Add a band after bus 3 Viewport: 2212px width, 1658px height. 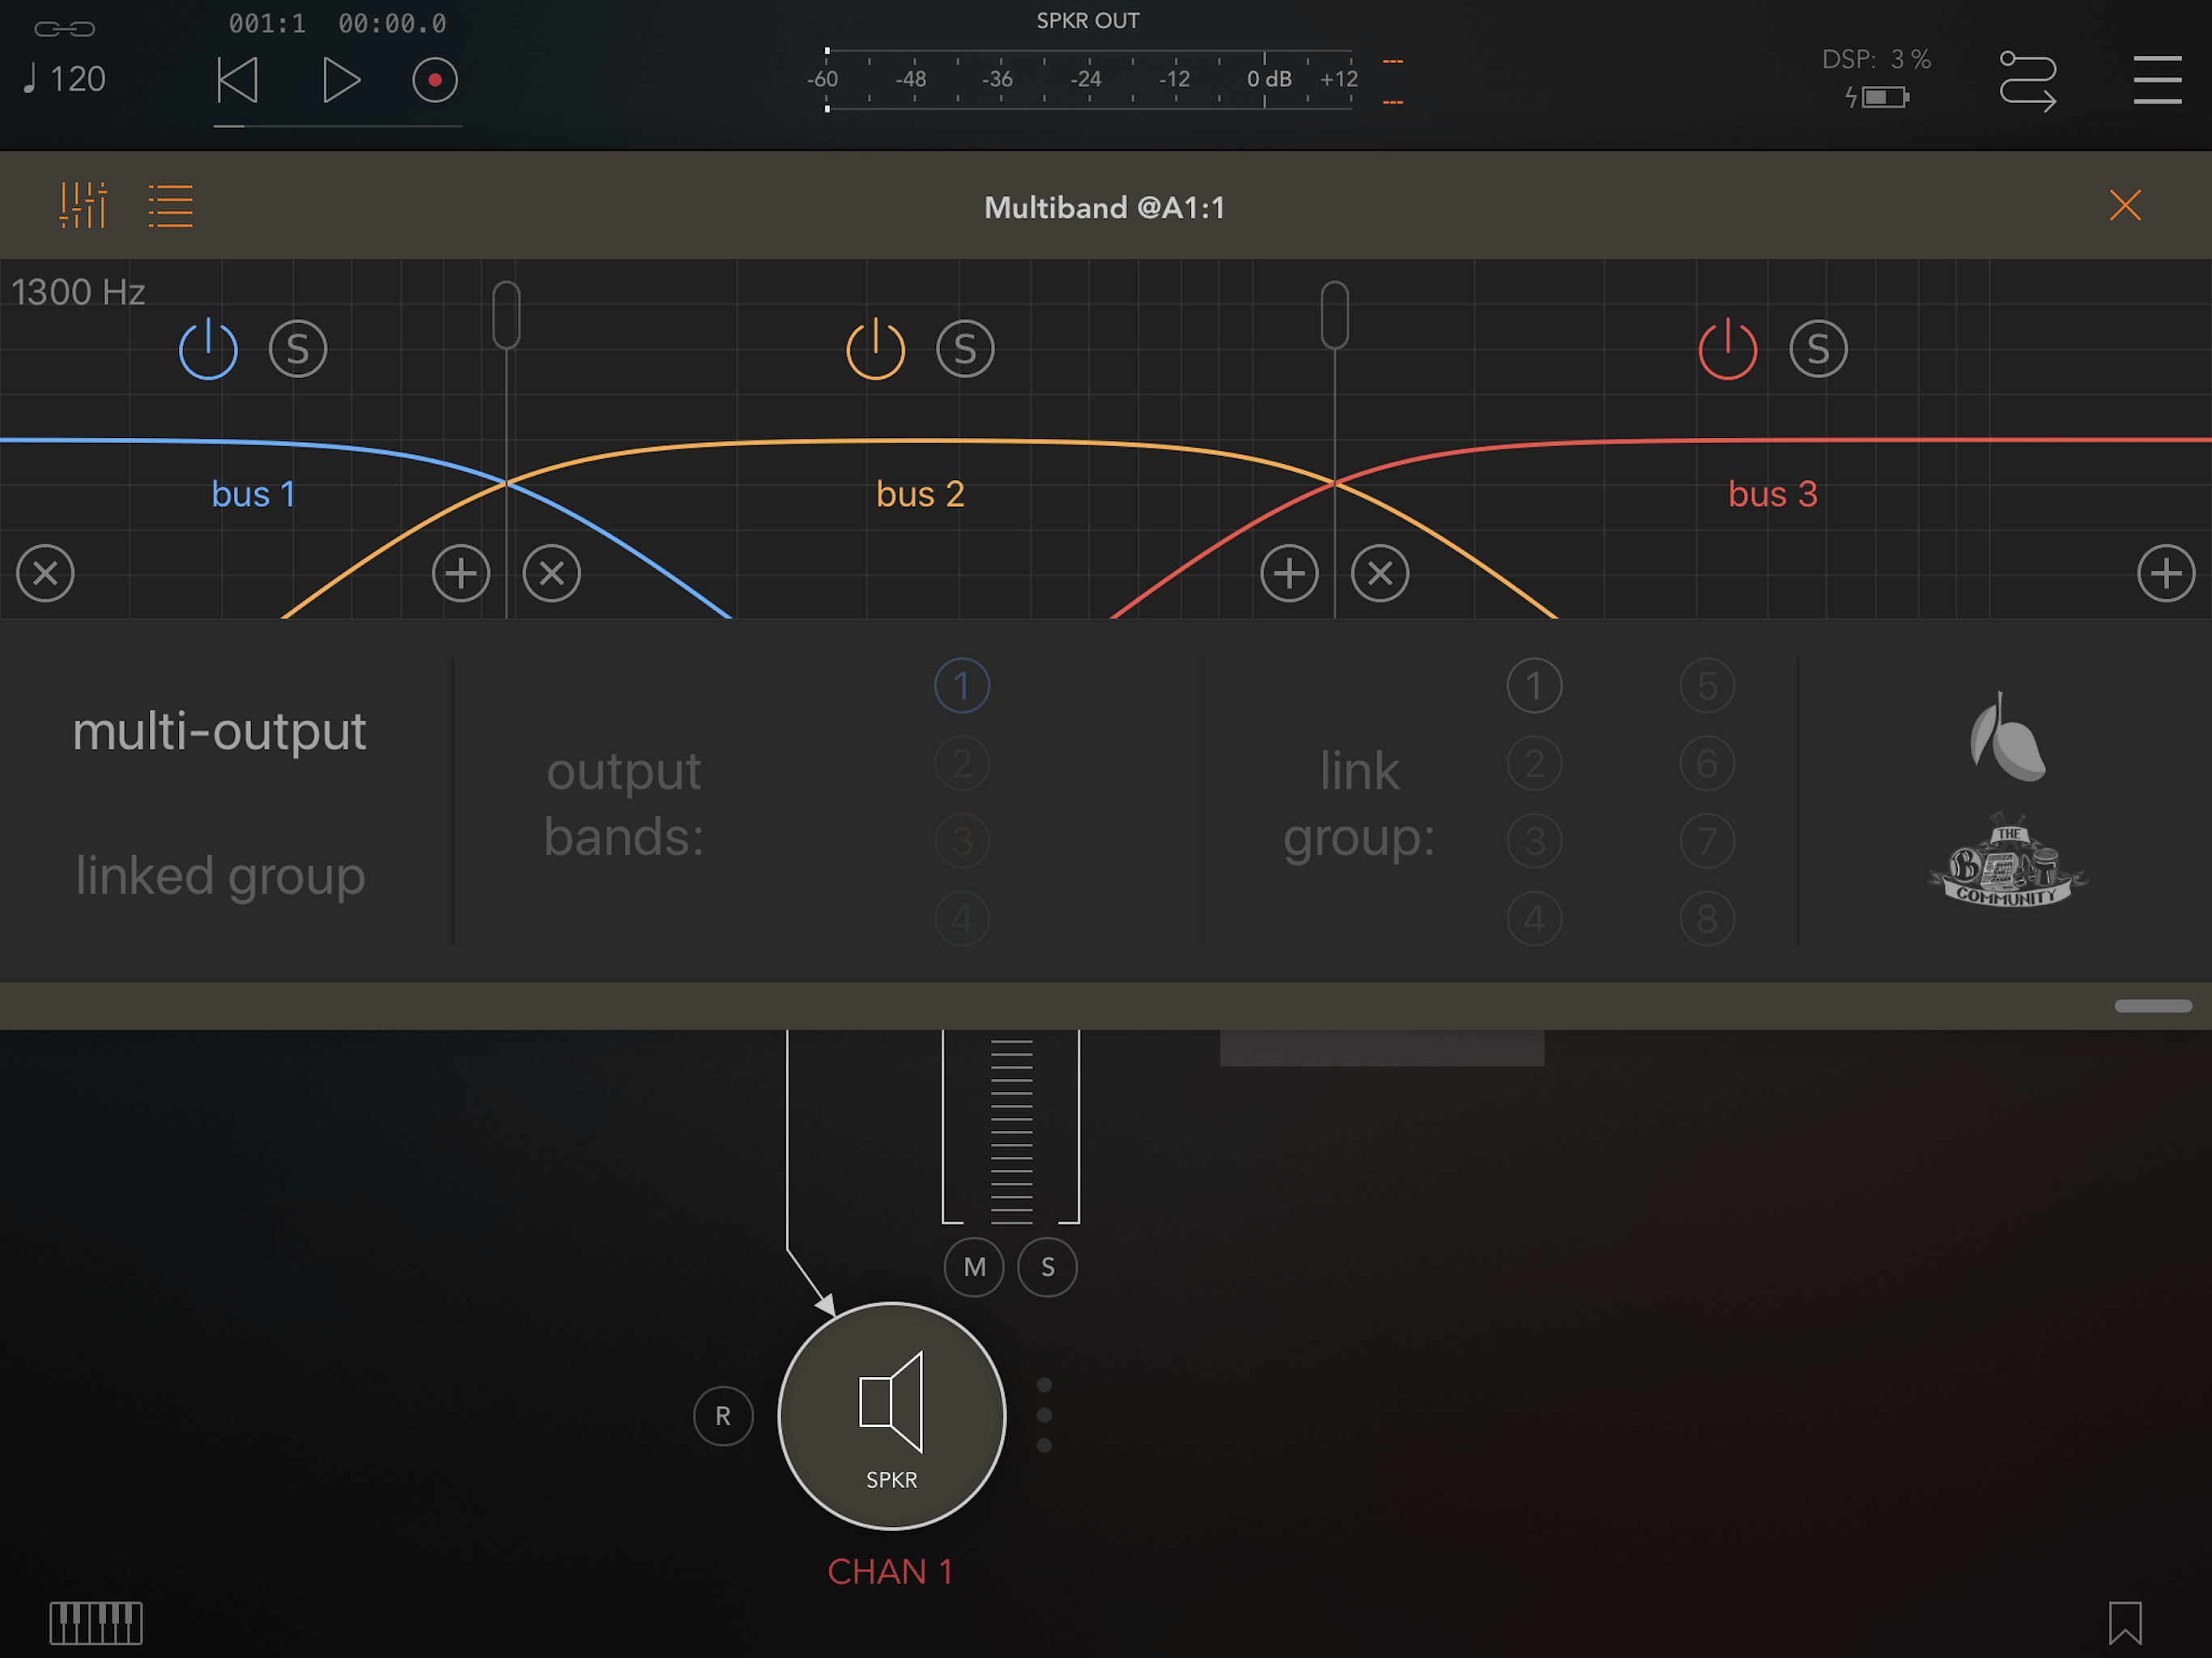pos(2165,573)
